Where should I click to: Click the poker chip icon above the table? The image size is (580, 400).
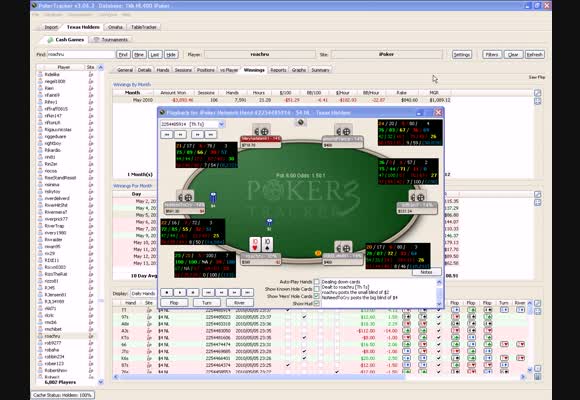[301, 122]
